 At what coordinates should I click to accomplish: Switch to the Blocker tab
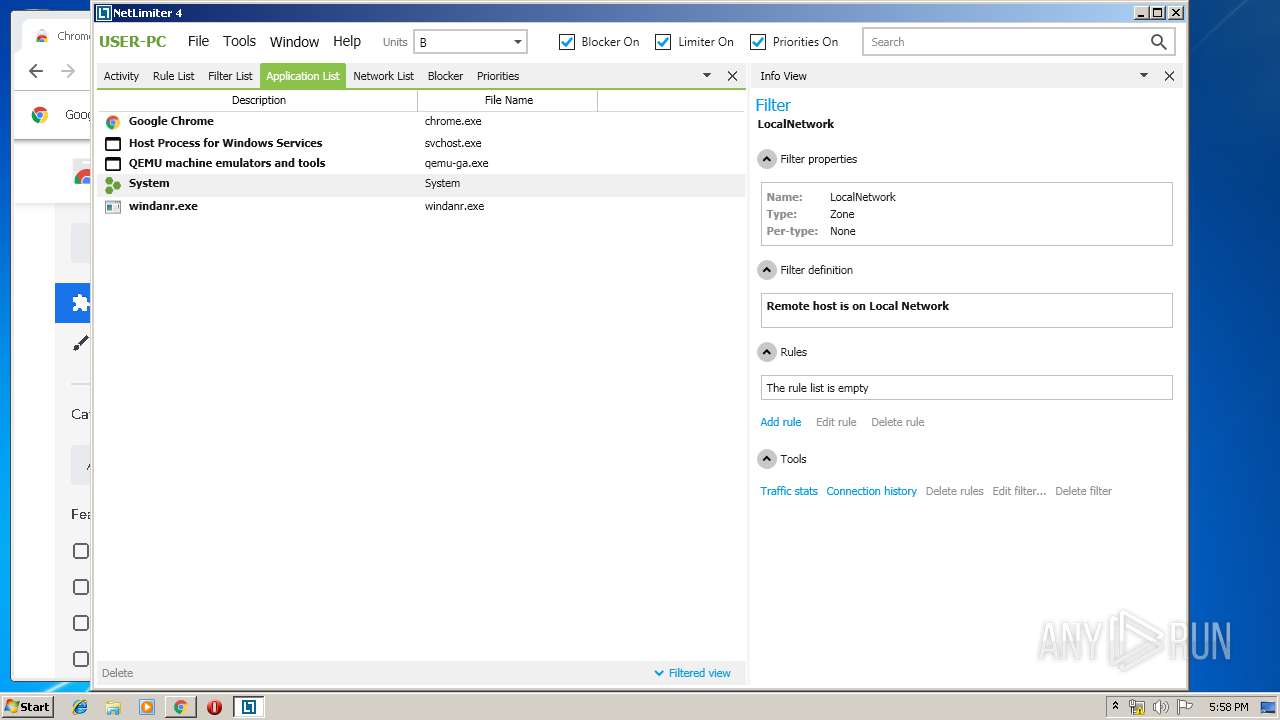point(445,76)
